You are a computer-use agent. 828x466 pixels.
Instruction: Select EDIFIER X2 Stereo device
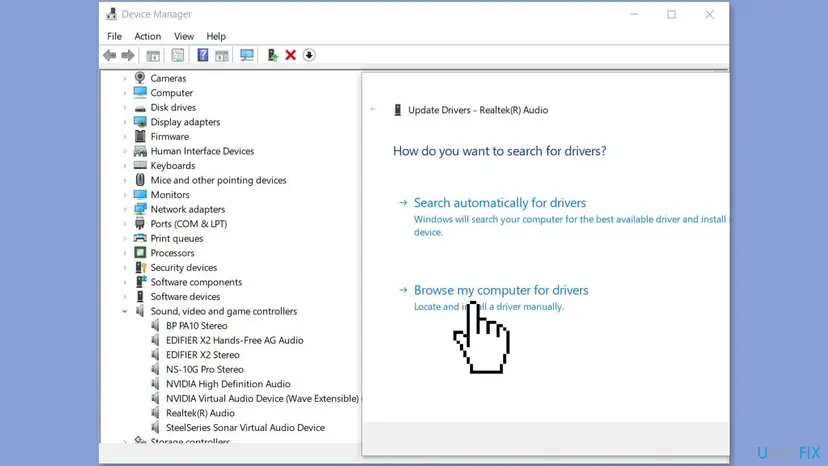coord(203,355)
